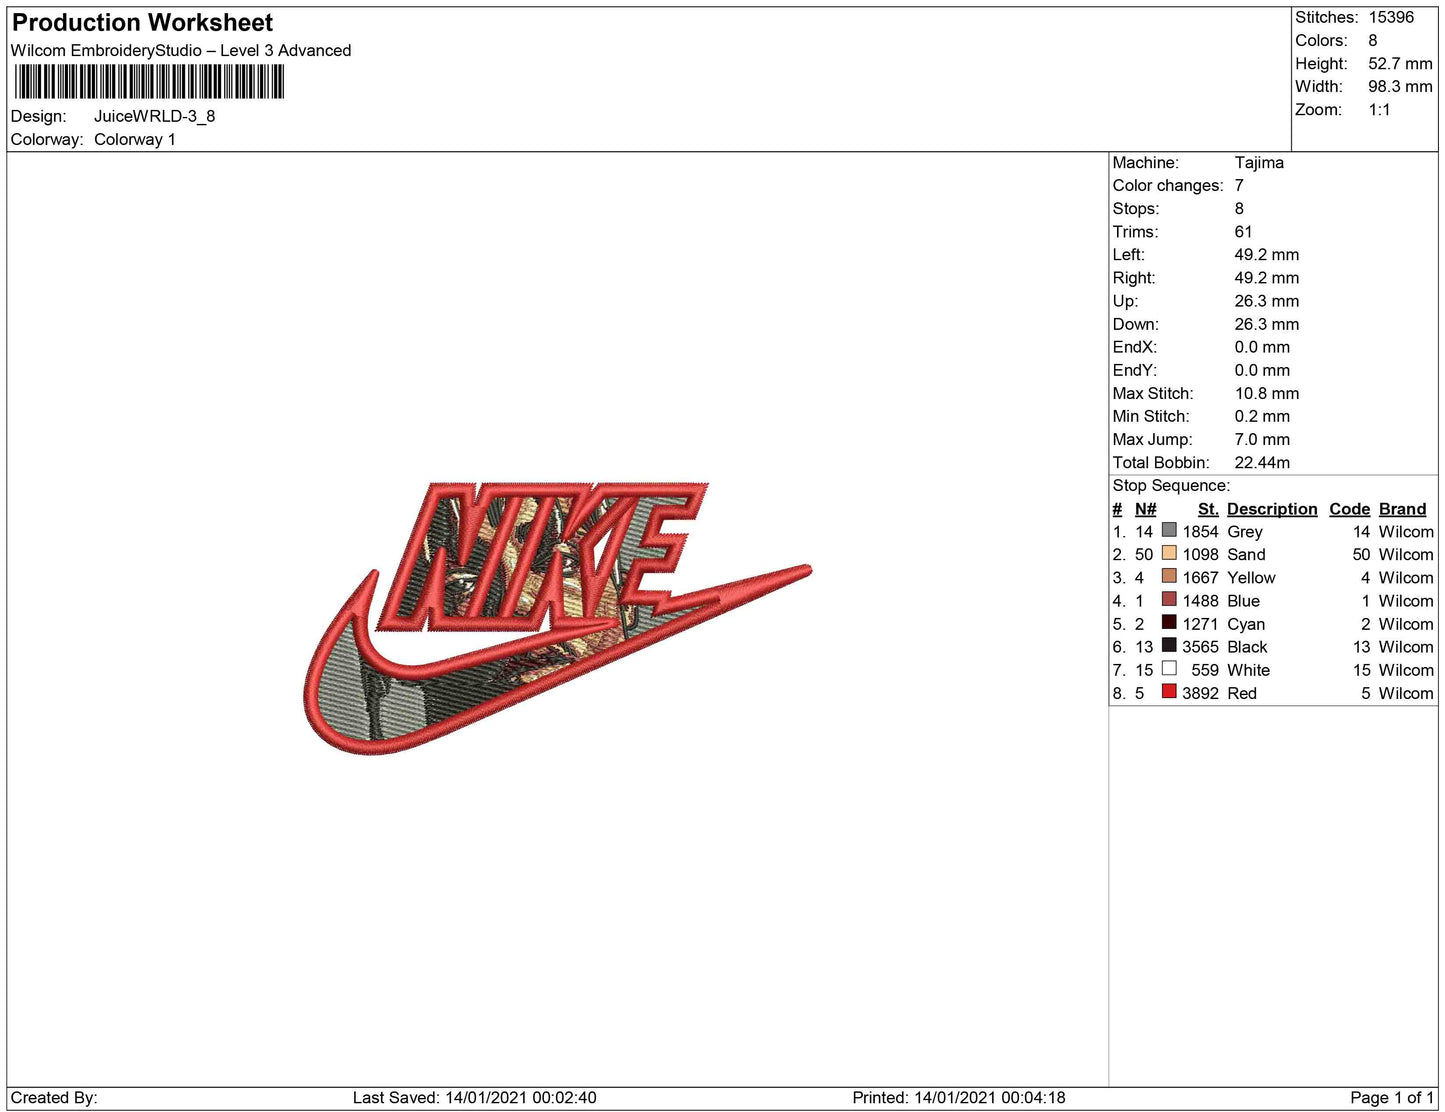1445x1112 pixels.
Task: Click the Production Worksheet title
Action: 142,23
